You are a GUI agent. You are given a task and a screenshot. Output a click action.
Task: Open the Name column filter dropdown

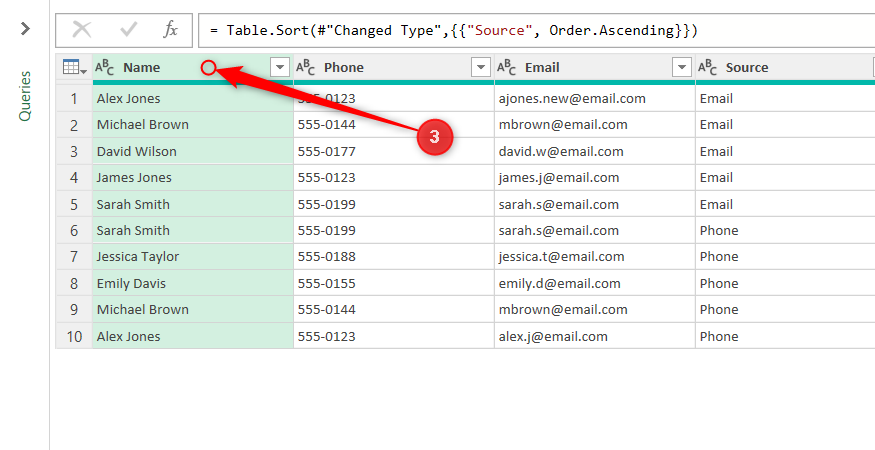(280, 68)
